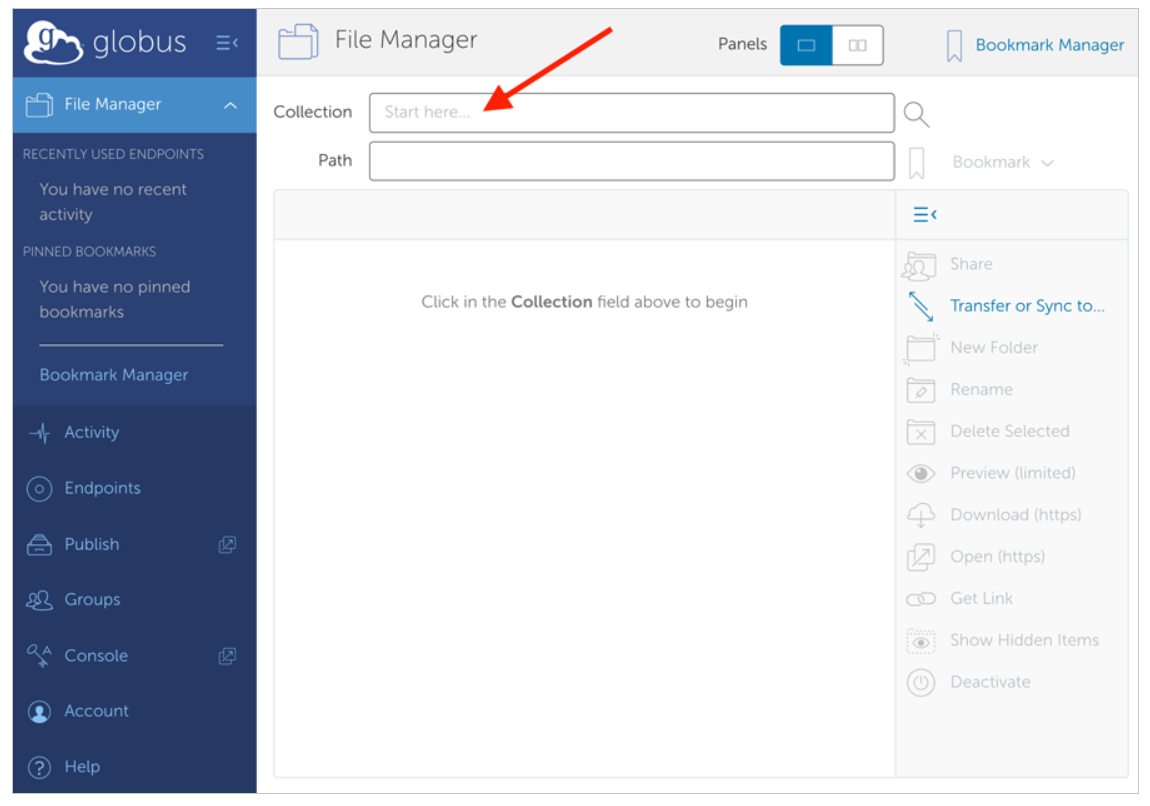Open Activity page
This screenshot has height=806, width=1150.
92,432
